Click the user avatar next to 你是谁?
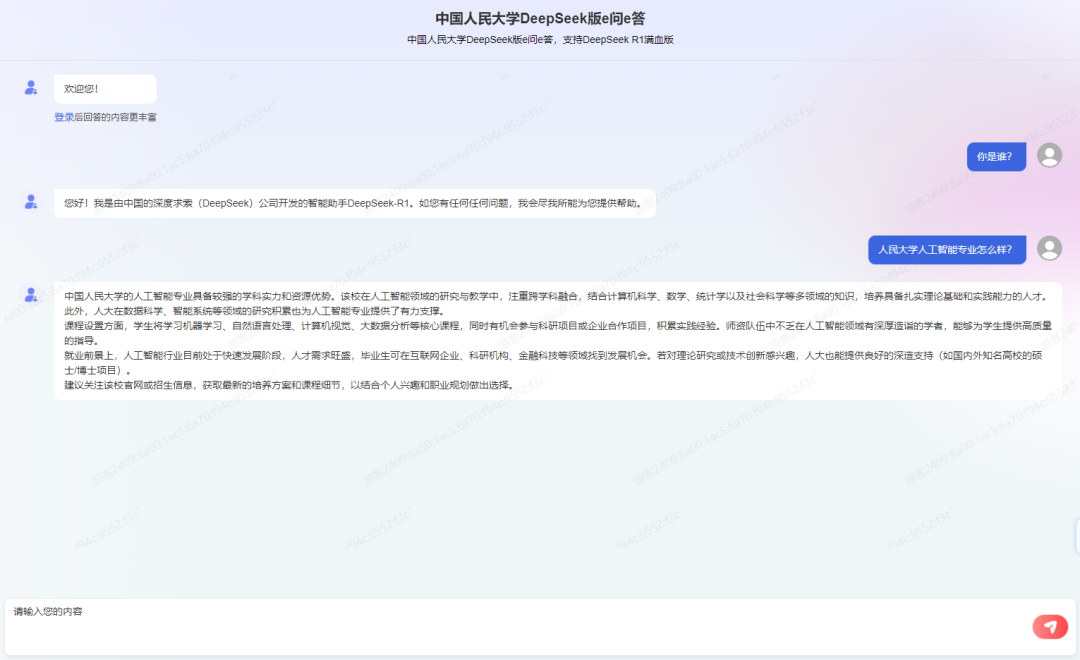The height and width of the screenshot is (660, 1080). click(x=1048, y=156)
